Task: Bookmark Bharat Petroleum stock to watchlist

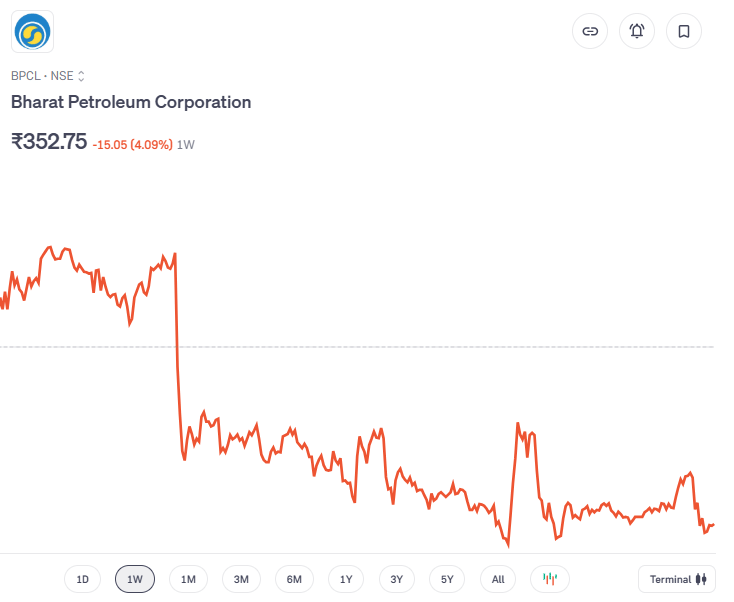Action: coord(684,31)
